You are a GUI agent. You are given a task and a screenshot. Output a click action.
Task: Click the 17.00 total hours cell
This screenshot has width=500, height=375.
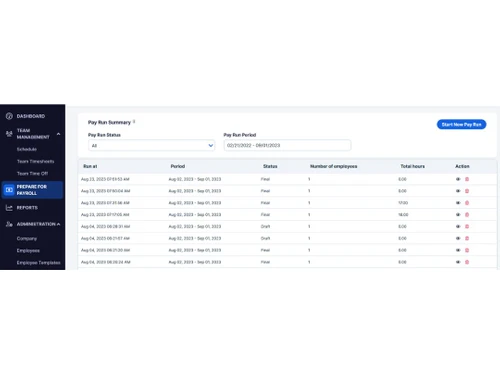coord(403,203)
